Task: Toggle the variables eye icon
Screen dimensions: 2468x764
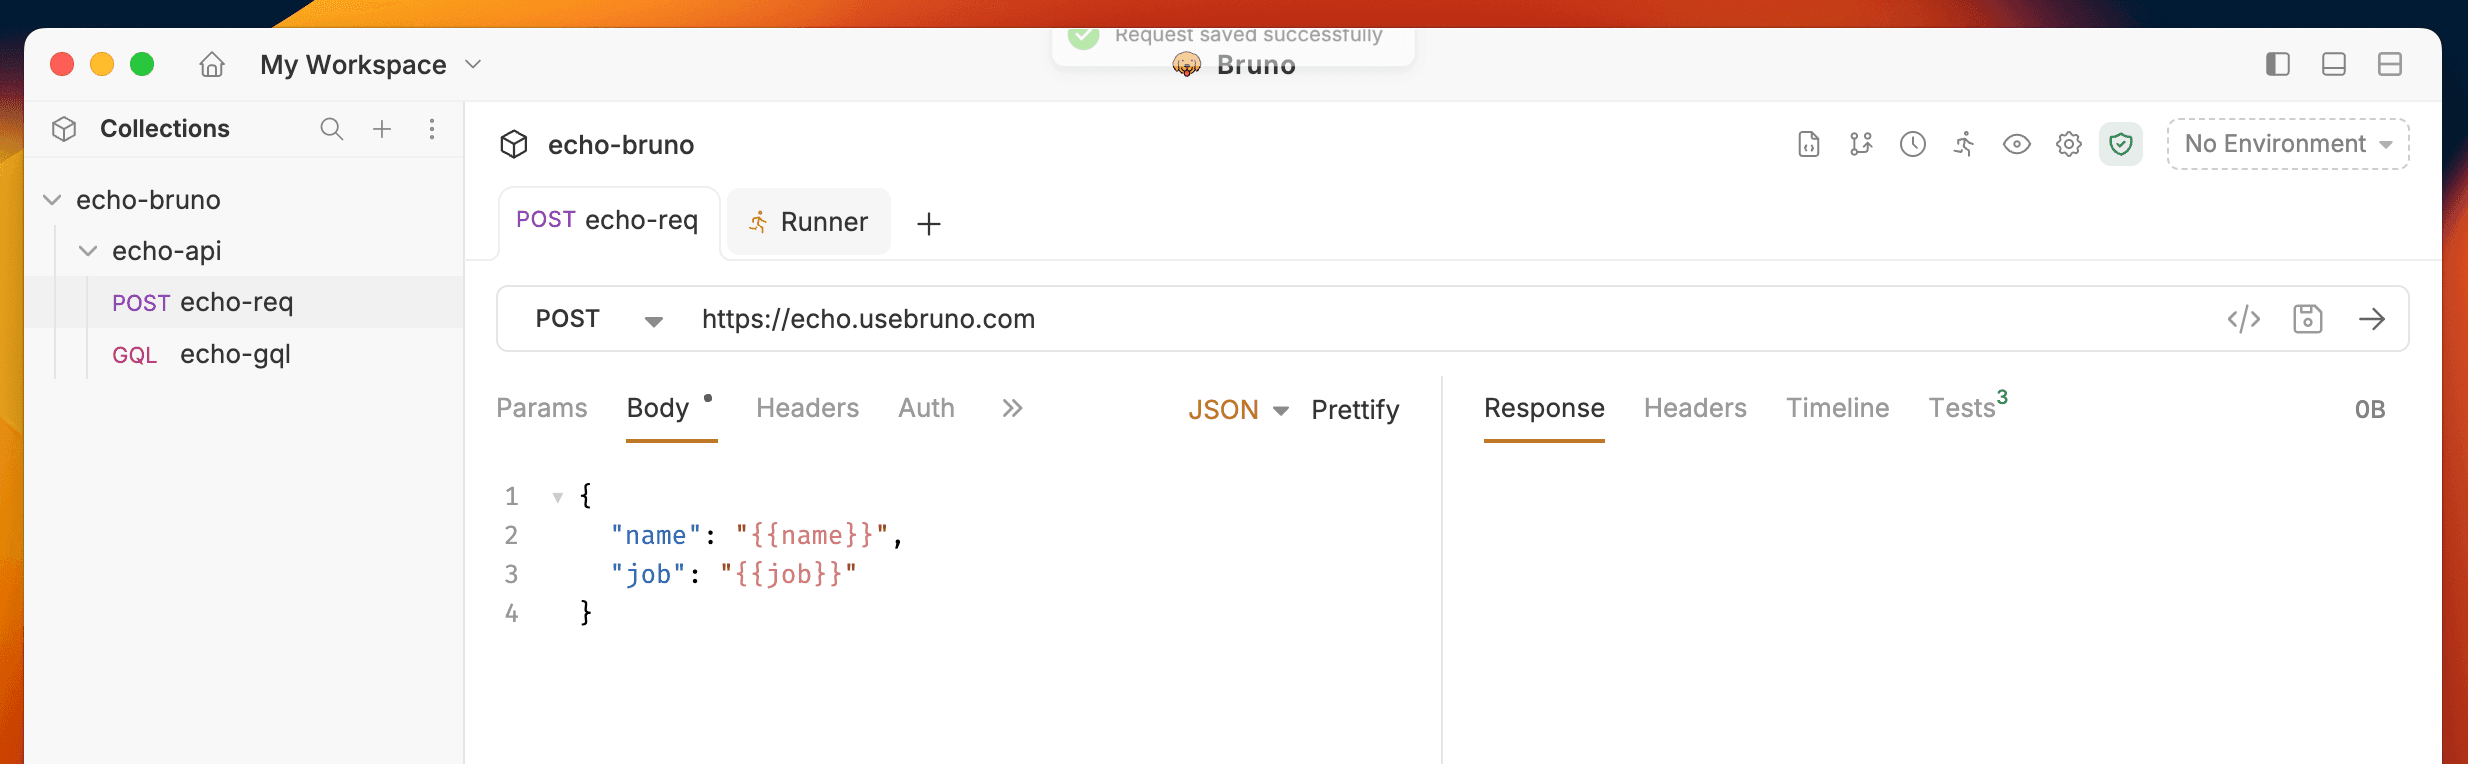Action: [2016, 144]
